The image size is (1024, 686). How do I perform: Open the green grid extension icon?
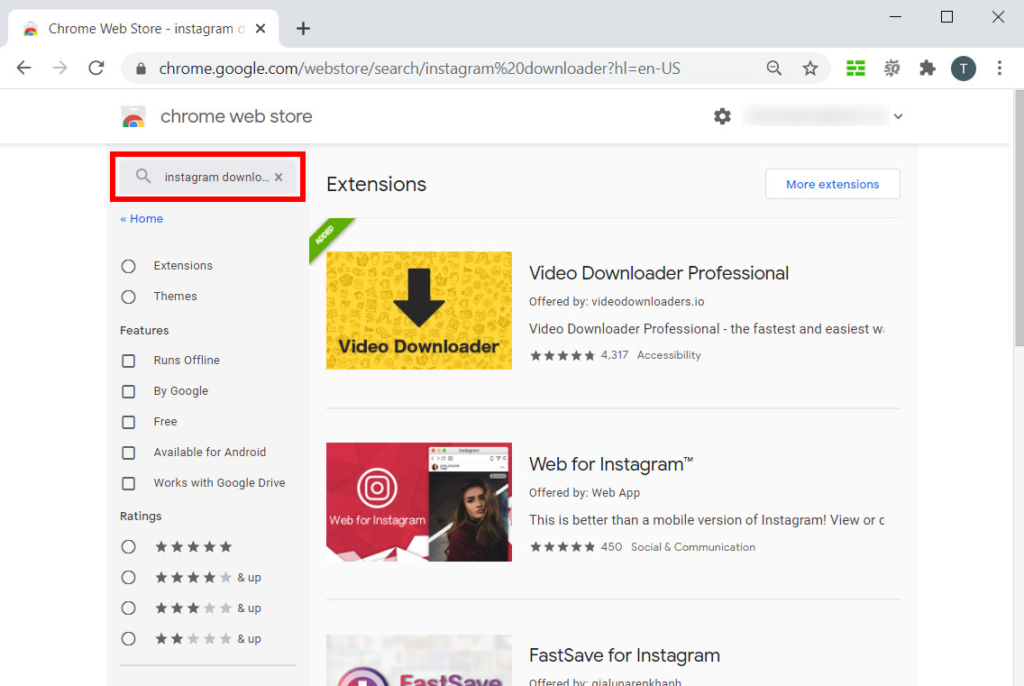856,68
